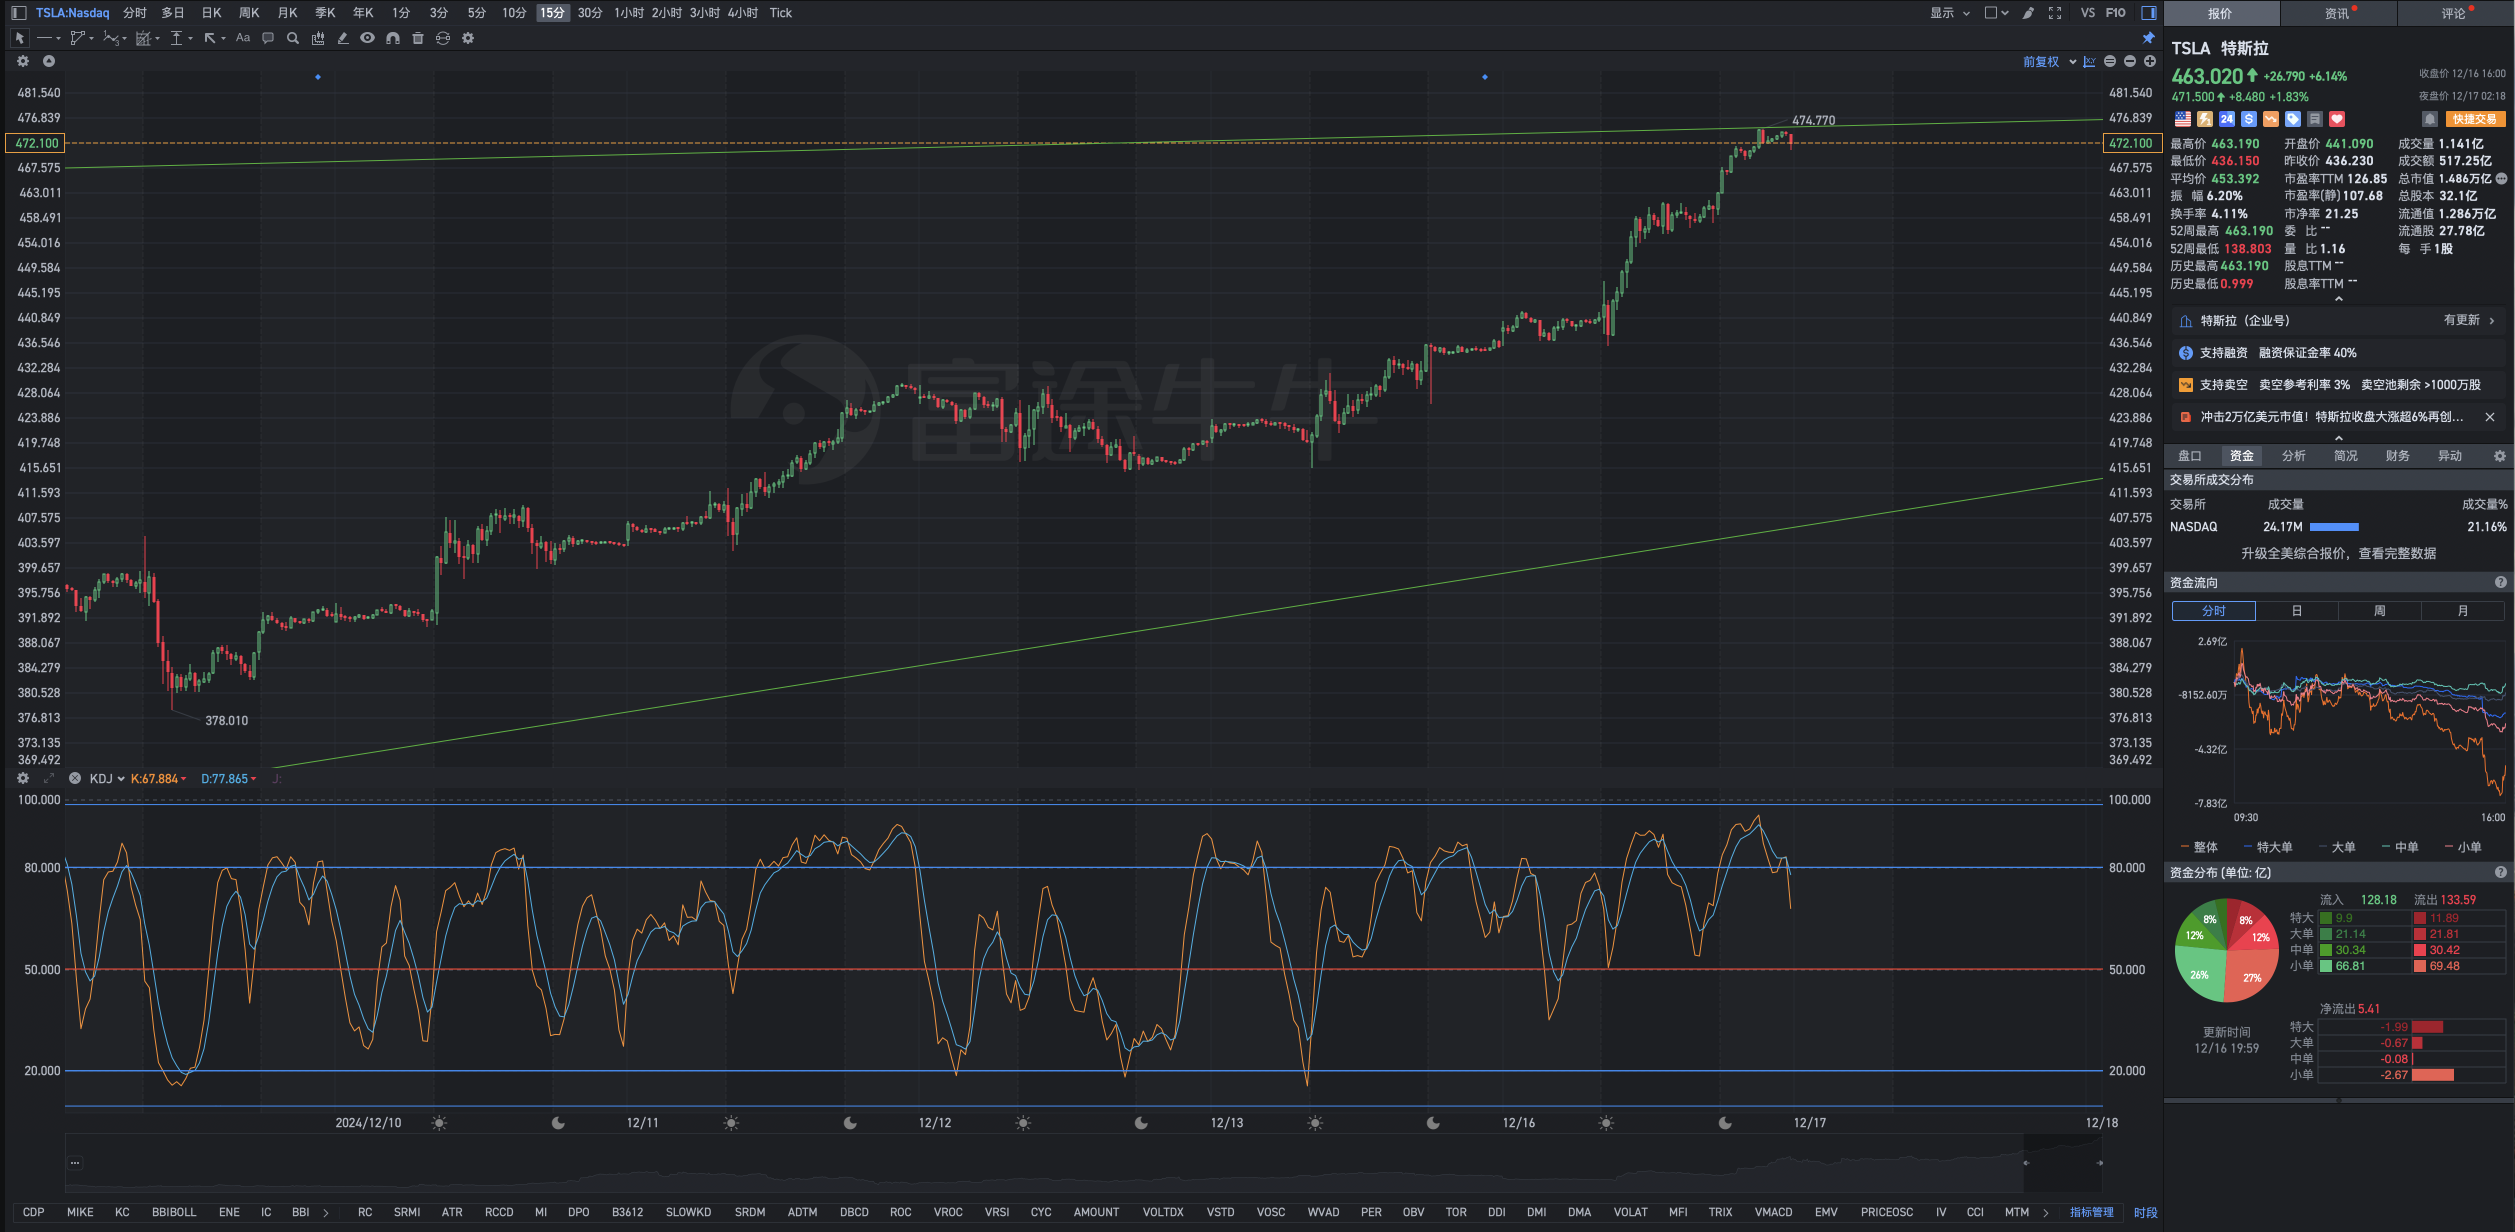Open KDJ indicator settings gear

(23, 778)
